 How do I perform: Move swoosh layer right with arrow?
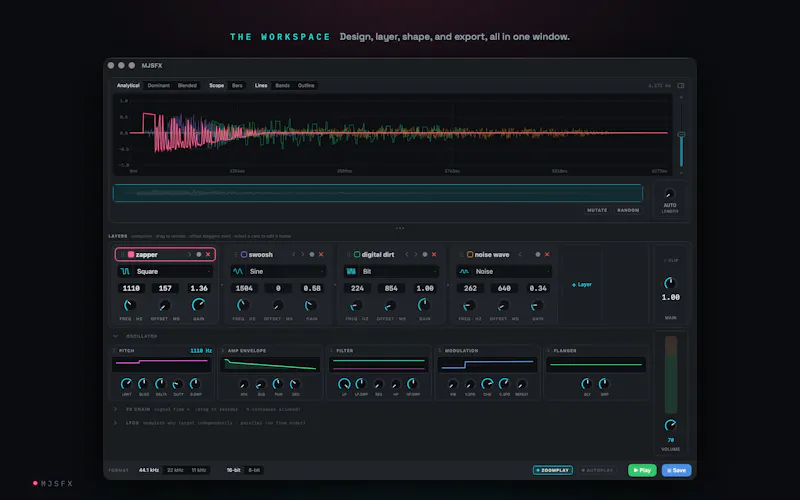[x=303, y=255]
